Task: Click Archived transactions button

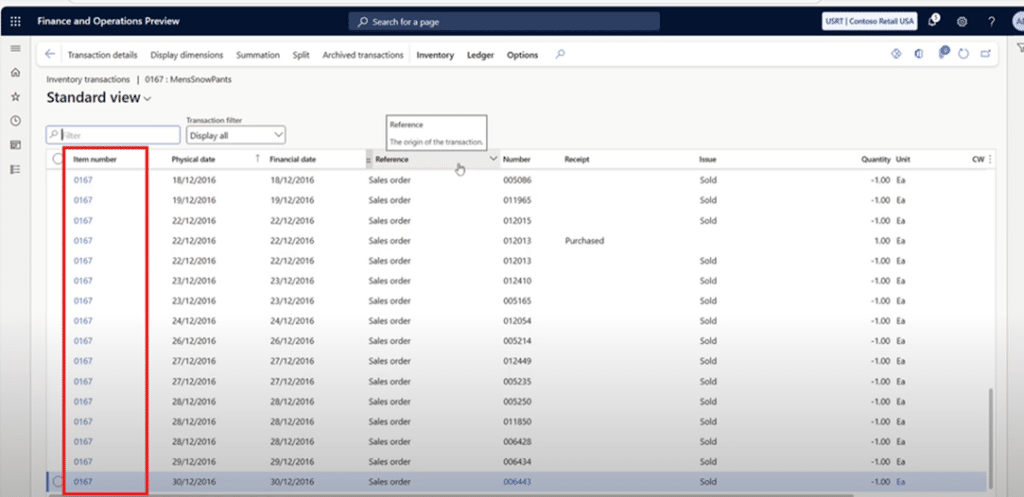Action: coord(363,56)
